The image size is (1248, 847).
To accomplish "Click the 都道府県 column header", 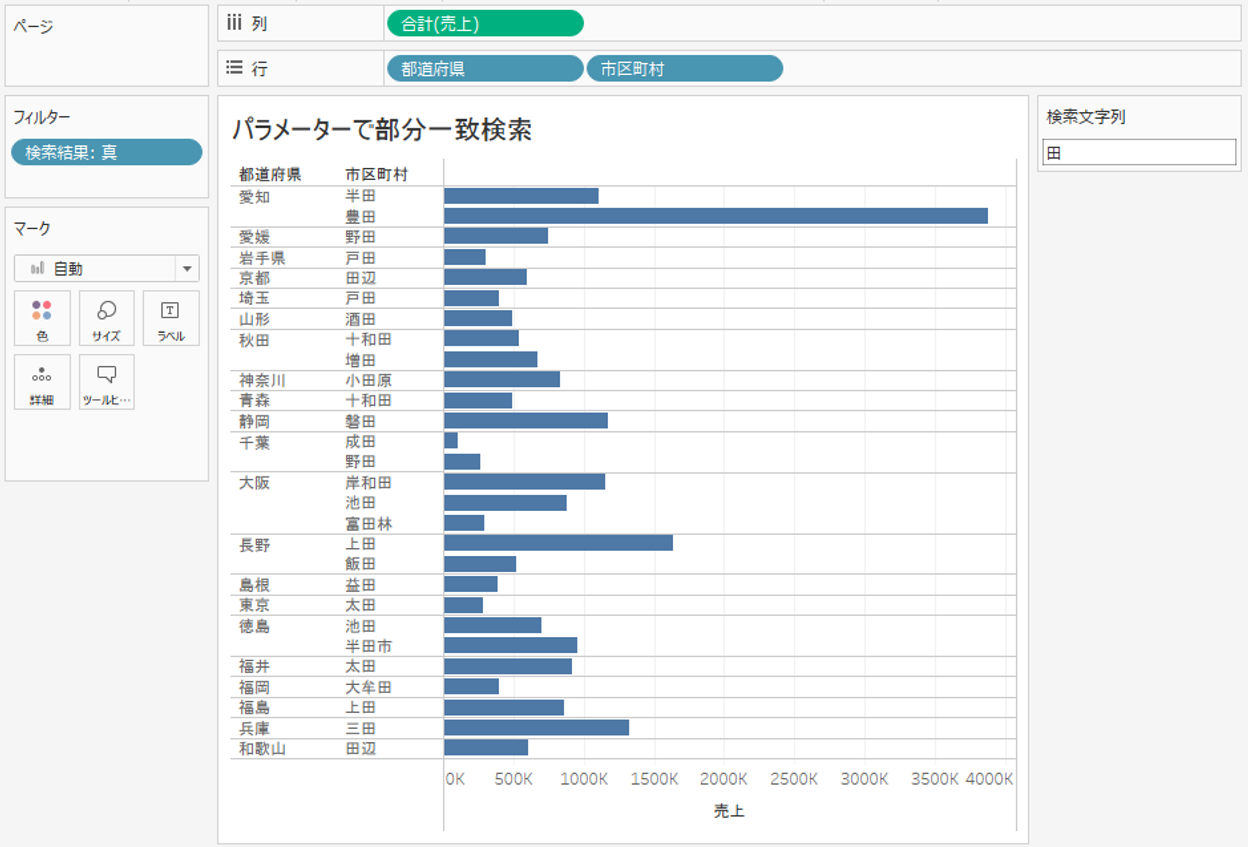I will [270, 174].
